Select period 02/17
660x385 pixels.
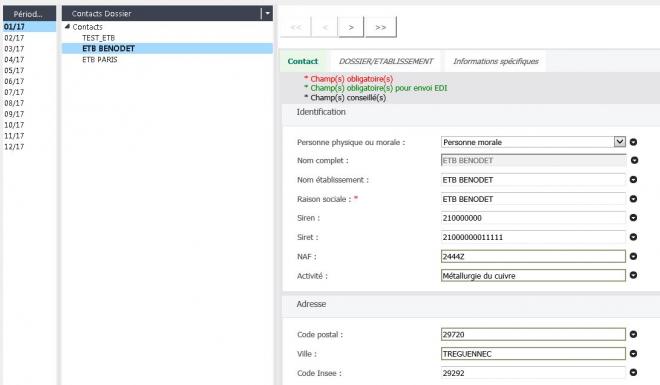pyautogui.click(x=14, y=38)
